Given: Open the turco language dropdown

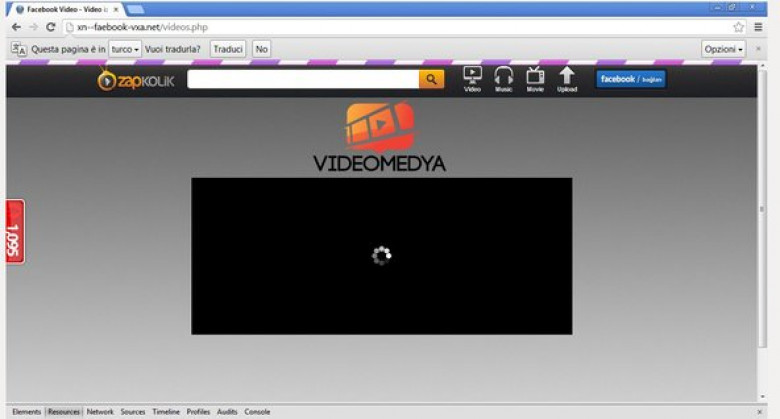Looking at the screenshot, I should click(125, 49).
